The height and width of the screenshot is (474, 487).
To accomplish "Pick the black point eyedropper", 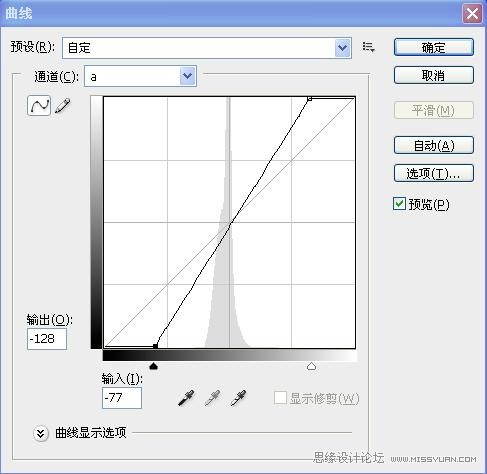I will pyautogui.click(x=186, y=398).
